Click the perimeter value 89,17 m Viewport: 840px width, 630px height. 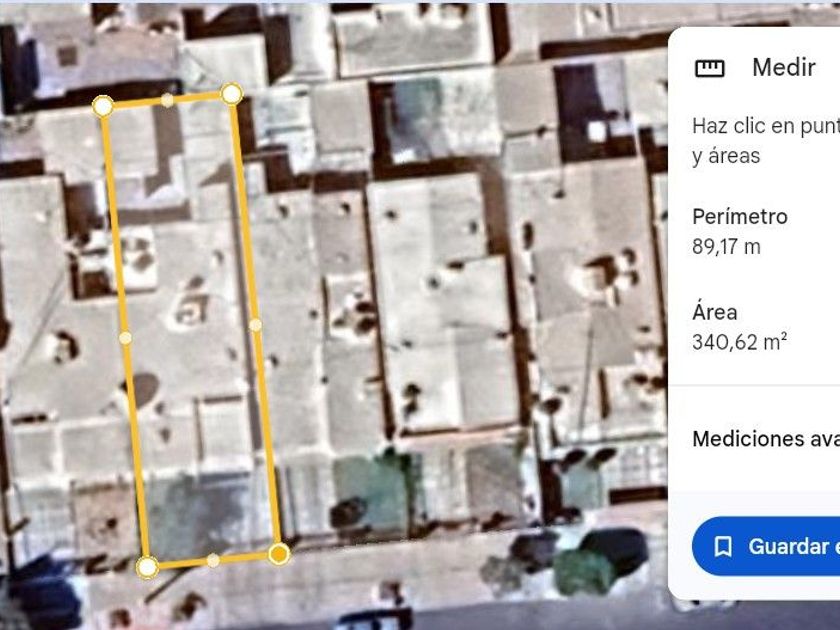726,247
